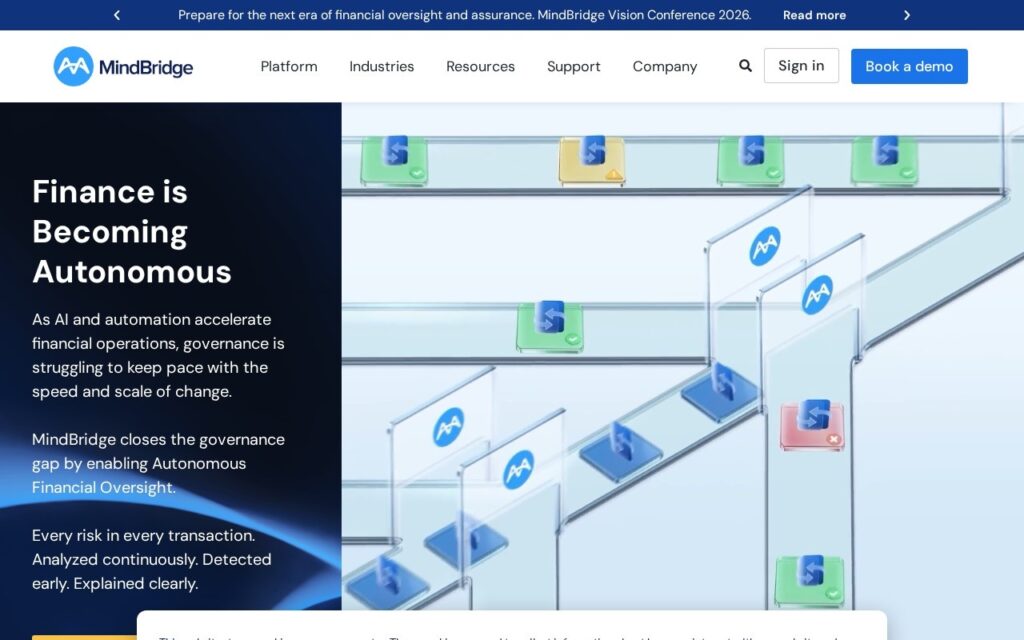Open the Company menu
The height and width of the screenshot is (640, 1024).
[x=665, y=67]
